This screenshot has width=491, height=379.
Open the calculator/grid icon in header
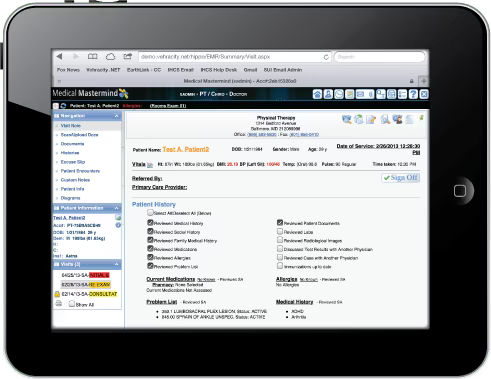coord(392,94)
